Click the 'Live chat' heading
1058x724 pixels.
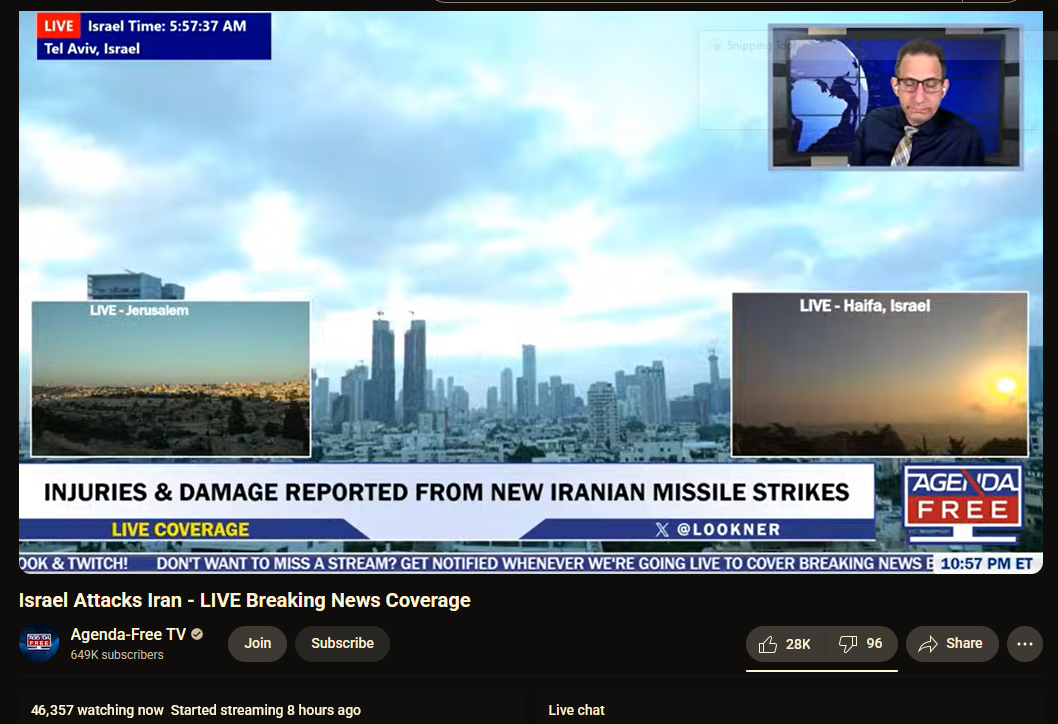(576, 710)
